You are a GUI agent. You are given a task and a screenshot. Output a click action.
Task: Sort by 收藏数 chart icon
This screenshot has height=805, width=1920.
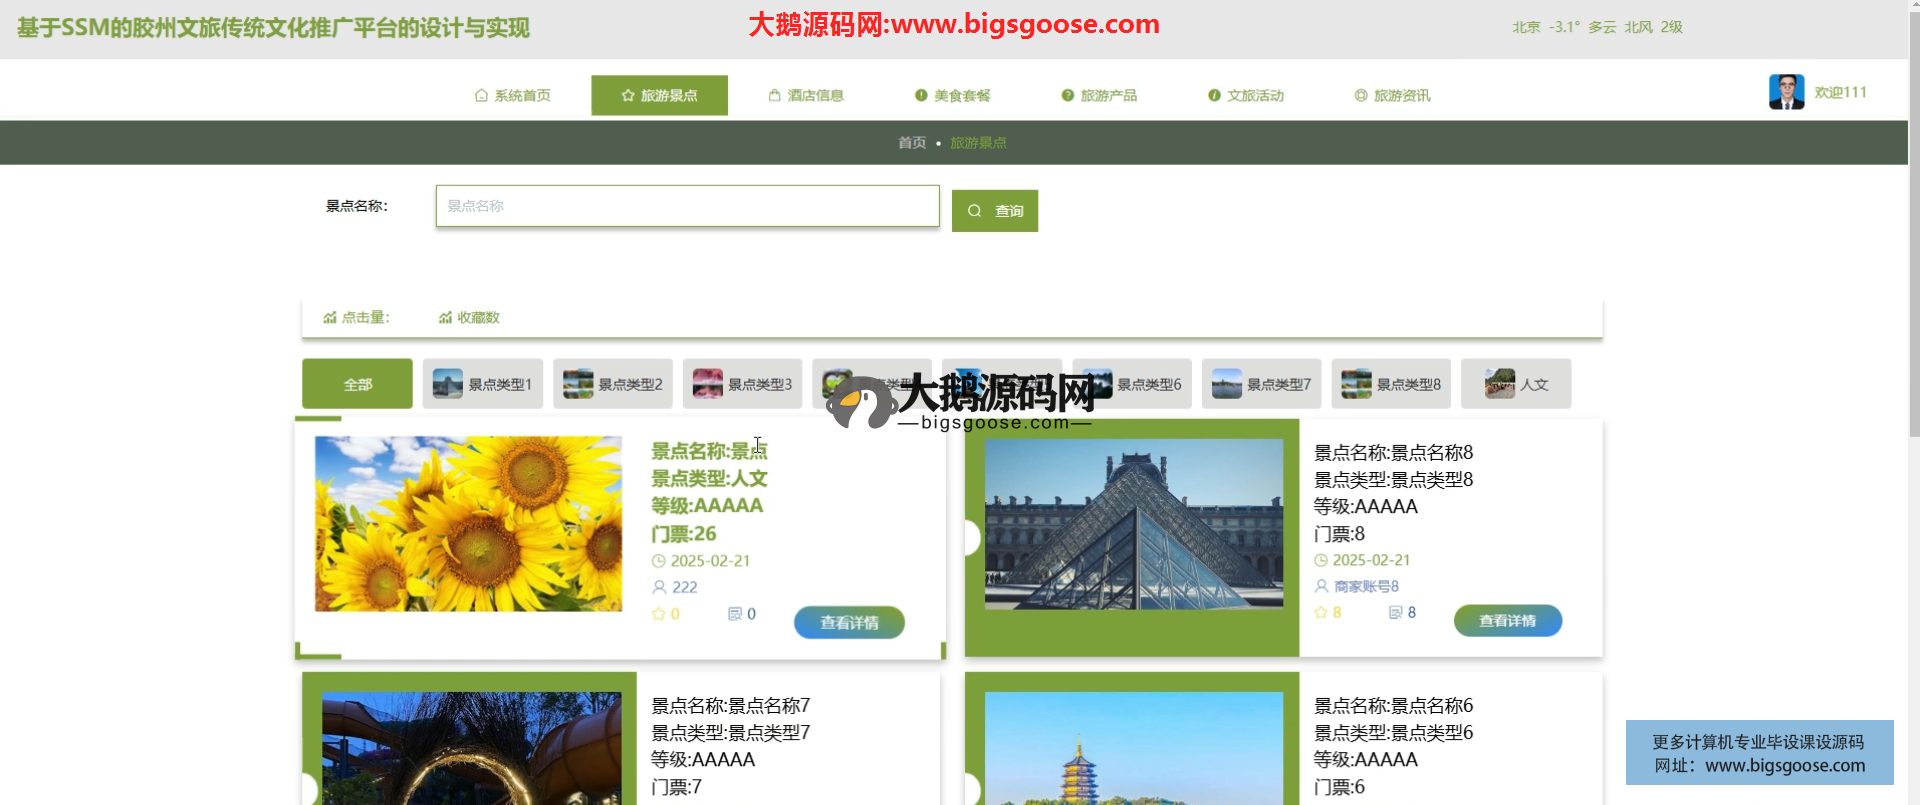pos(445,318)
